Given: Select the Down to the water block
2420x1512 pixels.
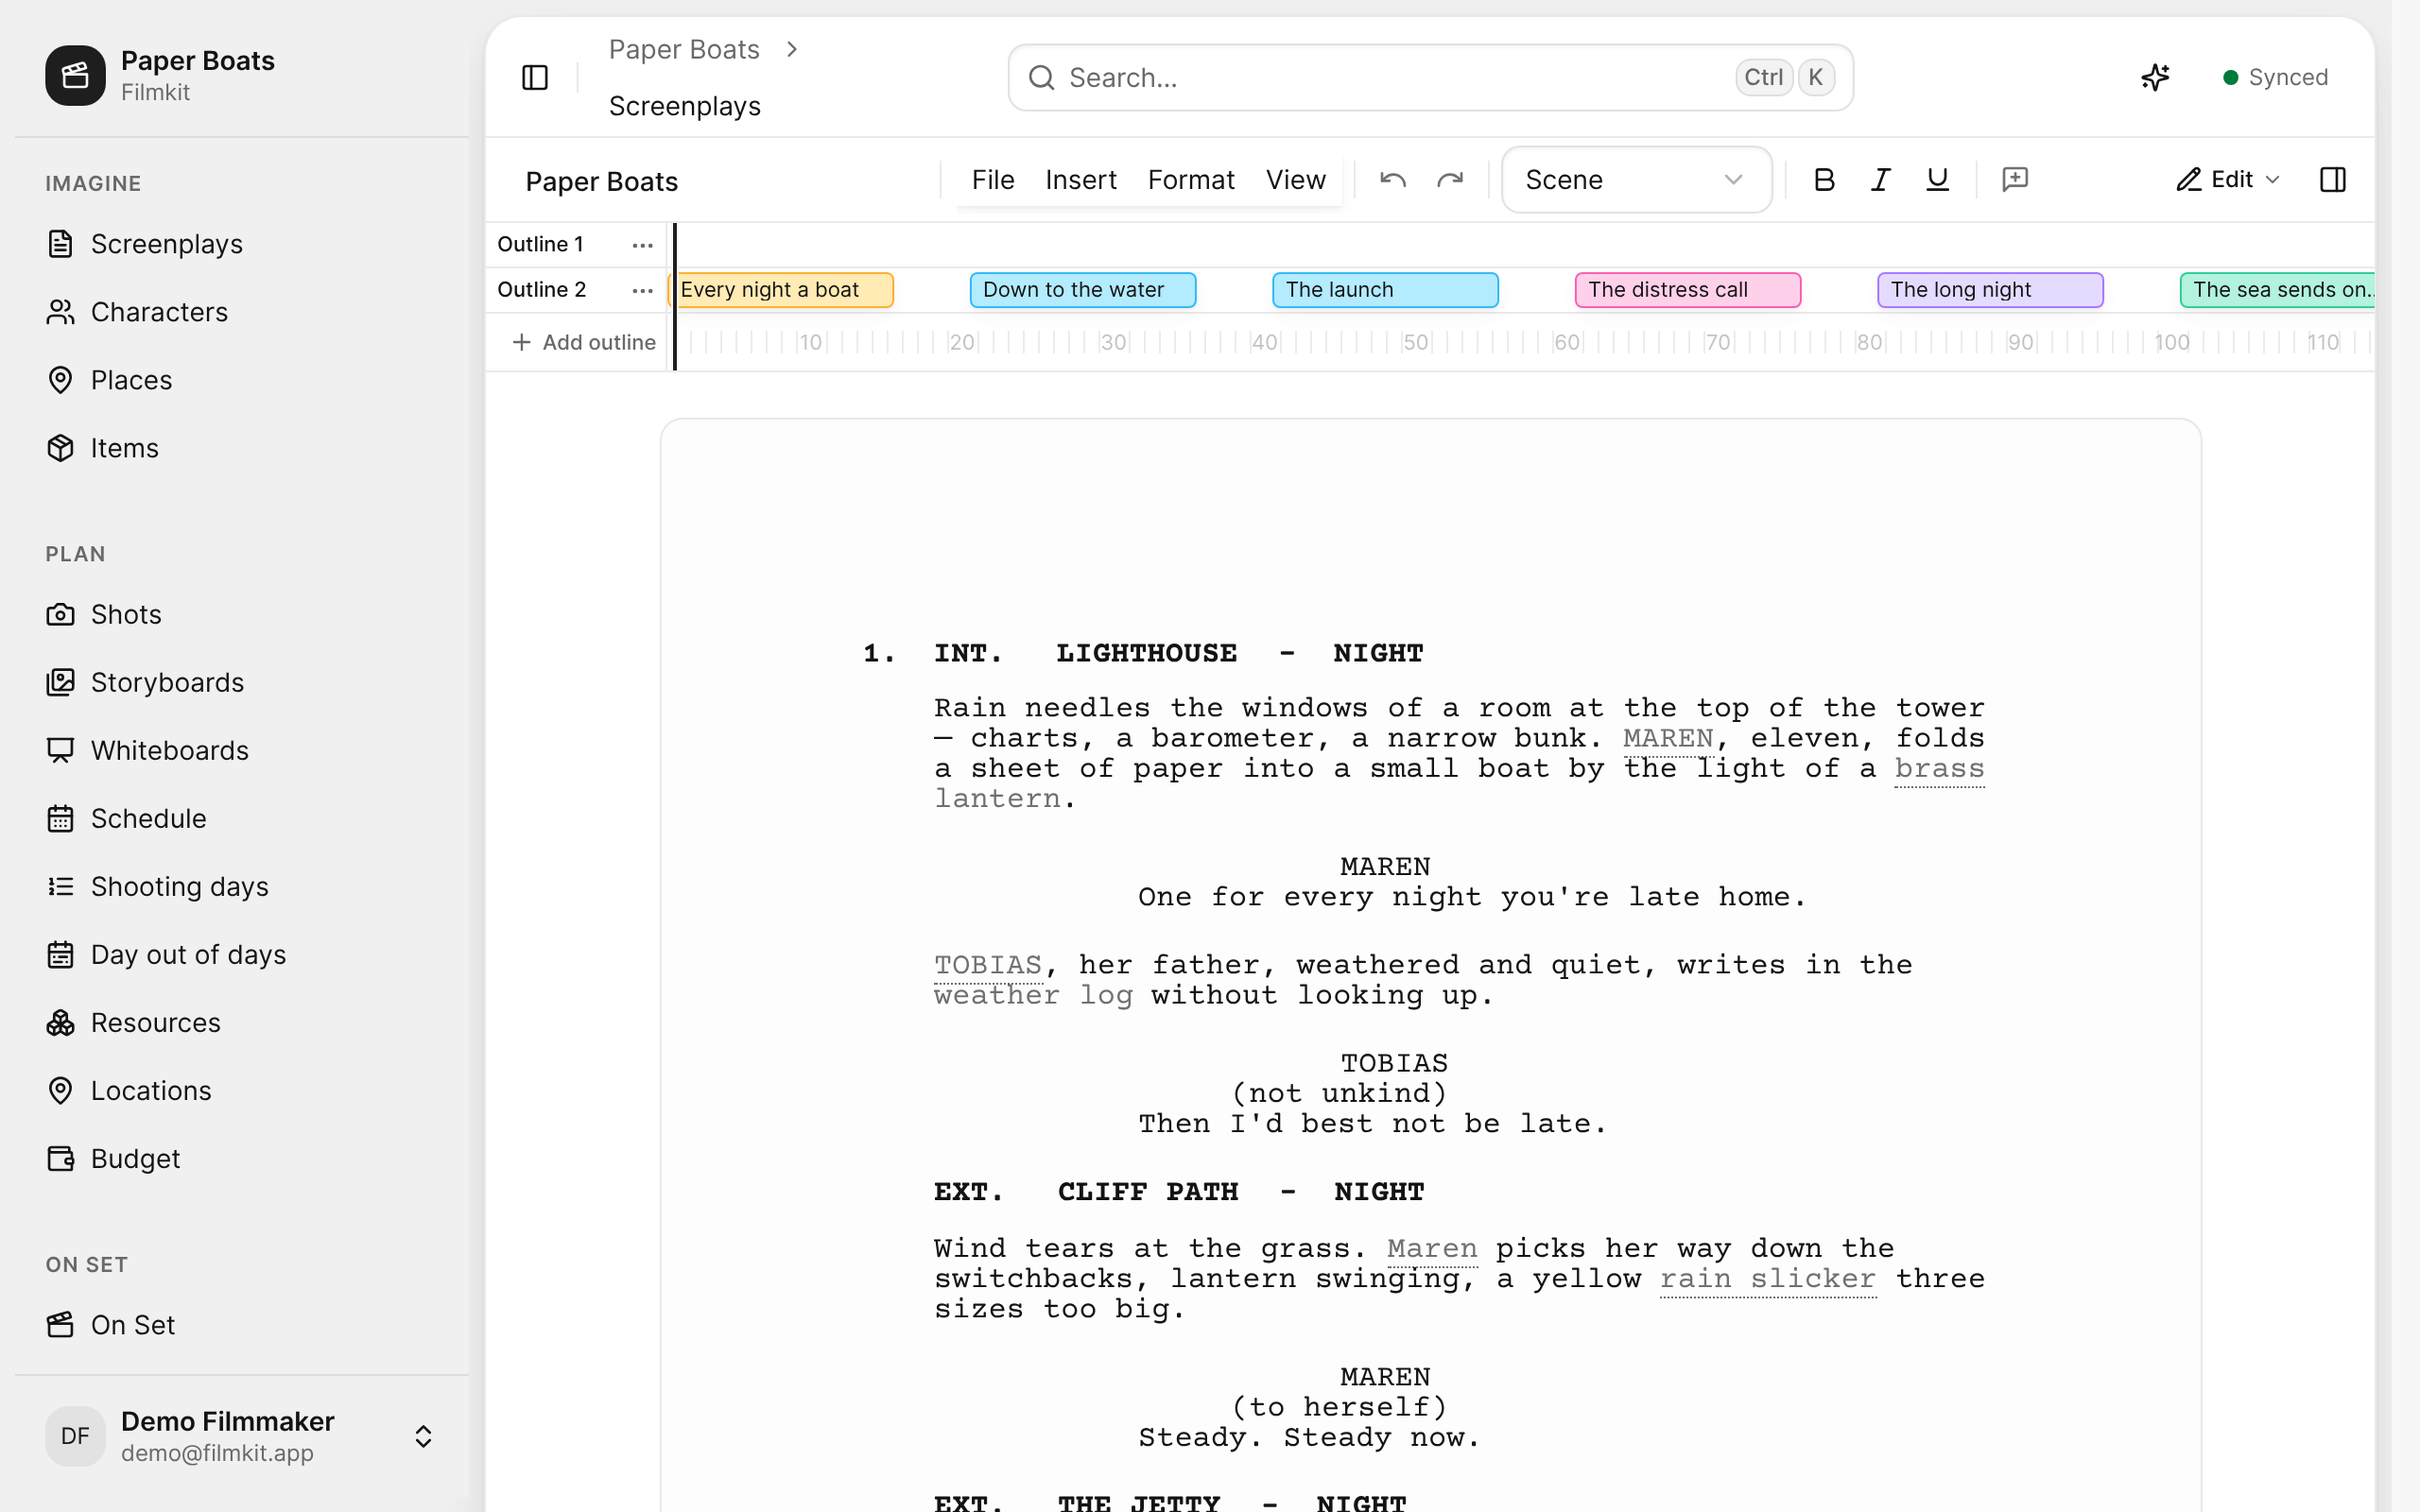Looking at the screenshot, I should 1083,290.
